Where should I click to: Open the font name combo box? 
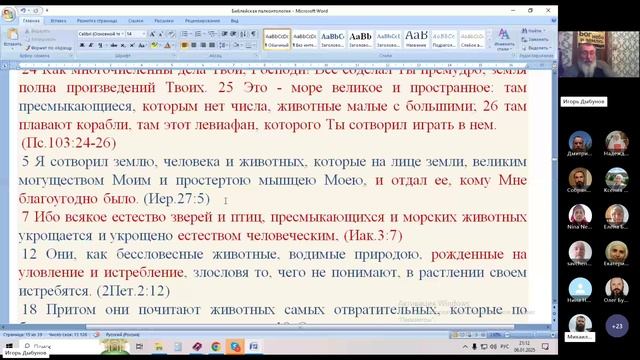(100, 34)
